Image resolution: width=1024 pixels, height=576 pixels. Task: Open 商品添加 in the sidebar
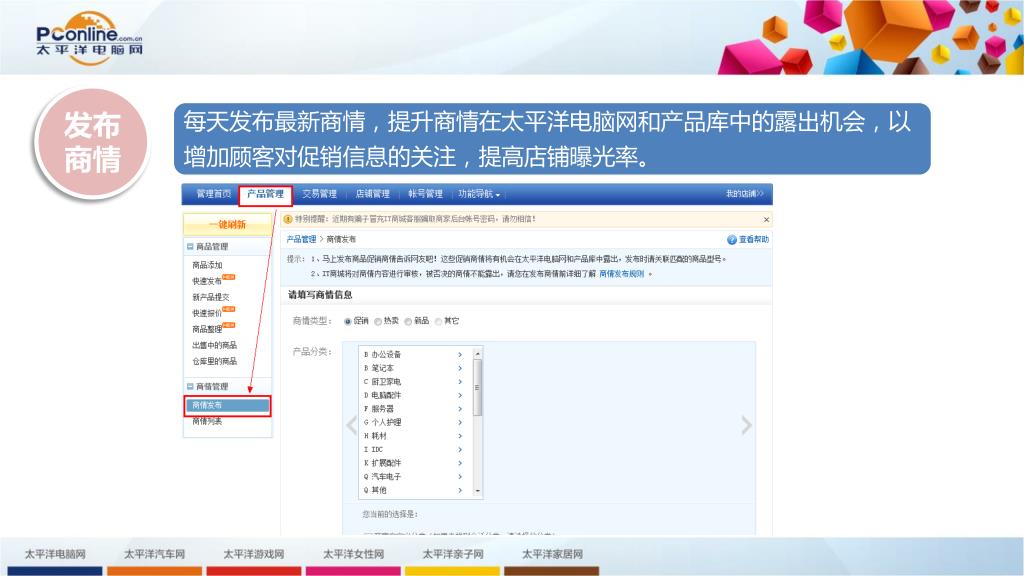[207, 265]
